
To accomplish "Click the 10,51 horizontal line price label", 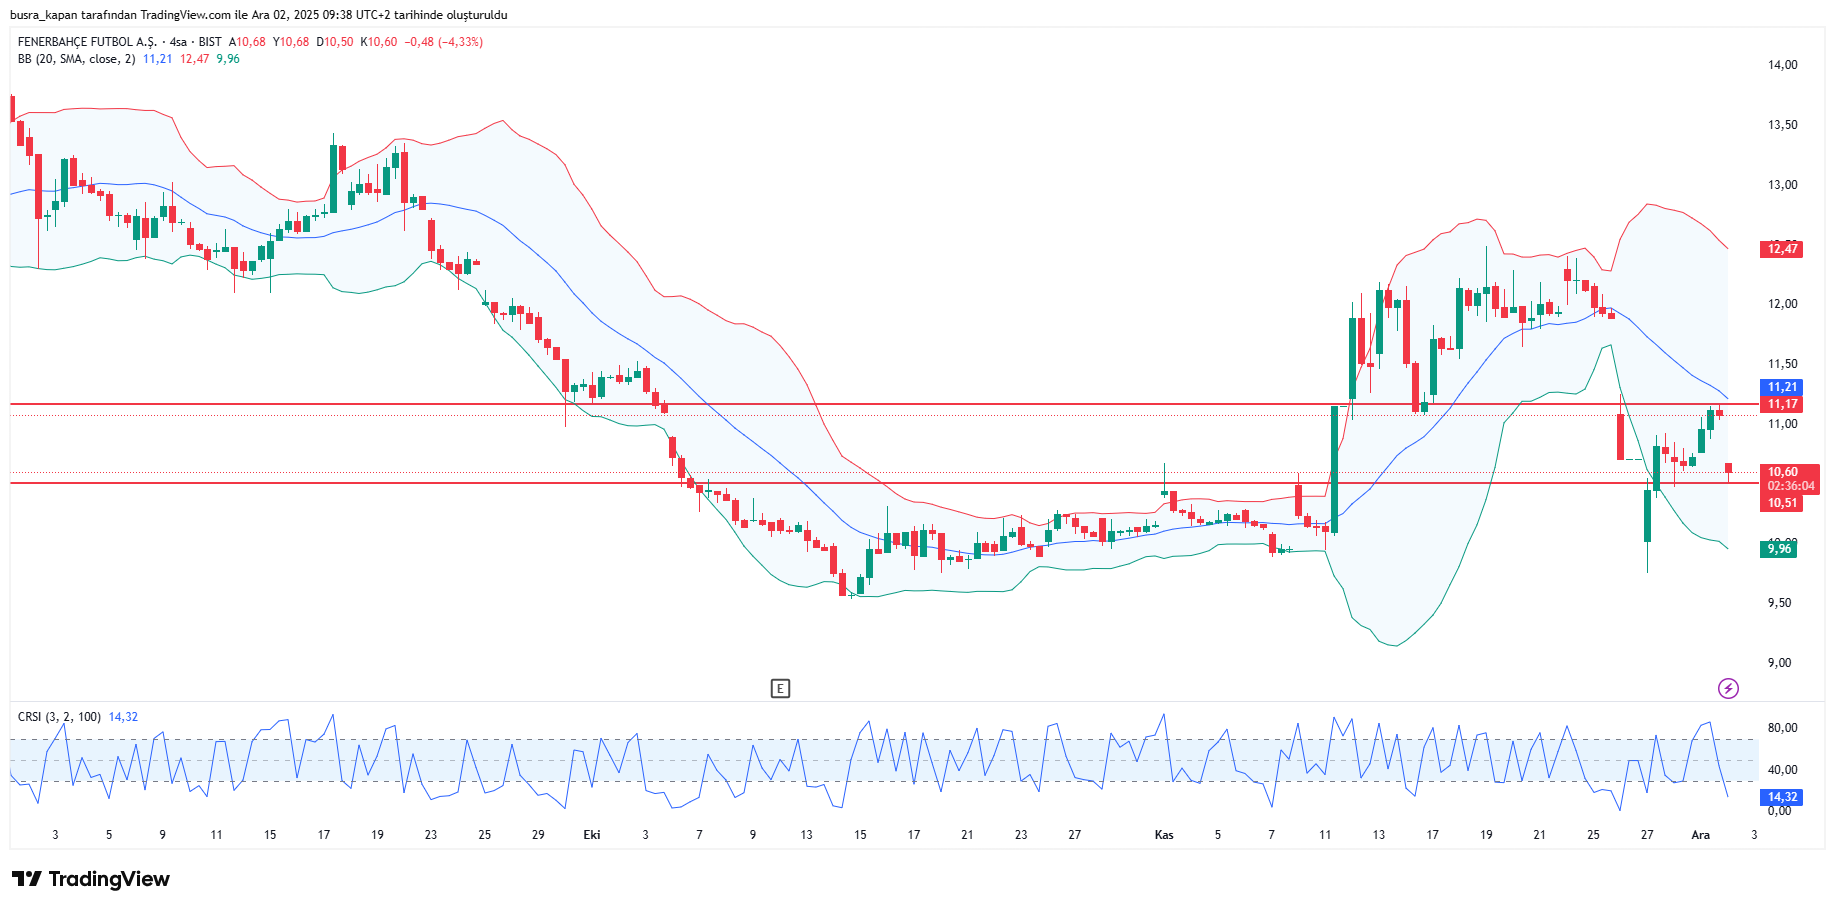I will click(x=1781, y=503).
